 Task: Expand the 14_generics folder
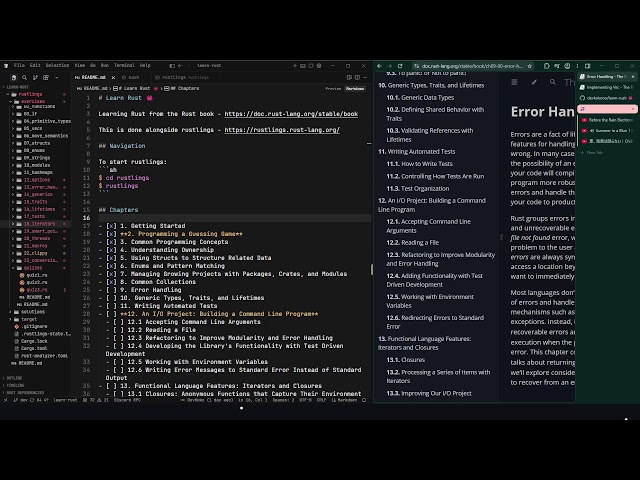tap(13, 195)
